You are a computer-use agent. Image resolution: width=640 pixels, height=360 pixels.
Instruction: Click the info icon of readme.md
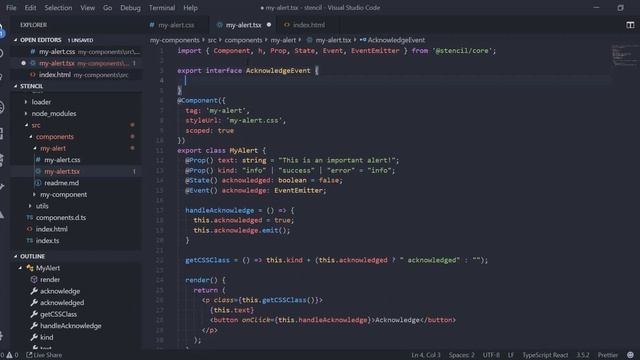[x=38, y=183]
